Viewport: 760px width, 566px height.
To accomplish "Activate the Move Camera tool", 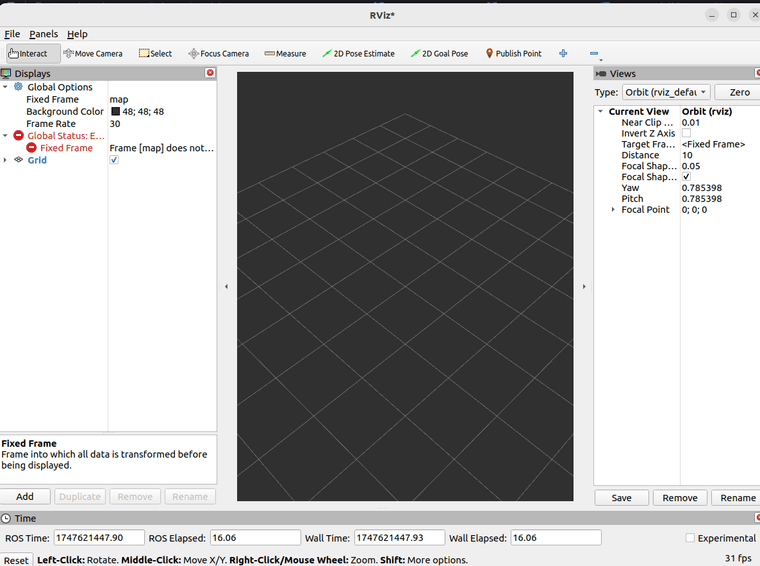I will click(x=93, y=53).
